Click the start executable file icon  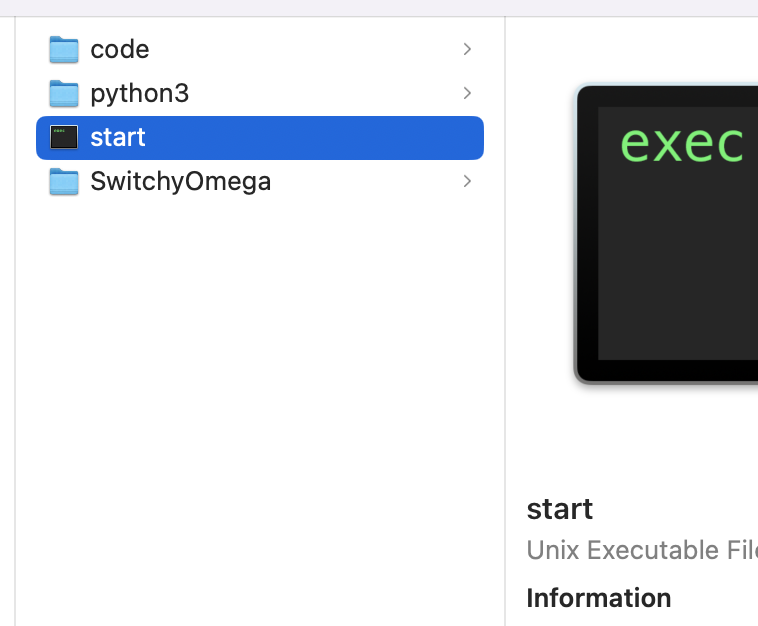(x=64, y=137)
